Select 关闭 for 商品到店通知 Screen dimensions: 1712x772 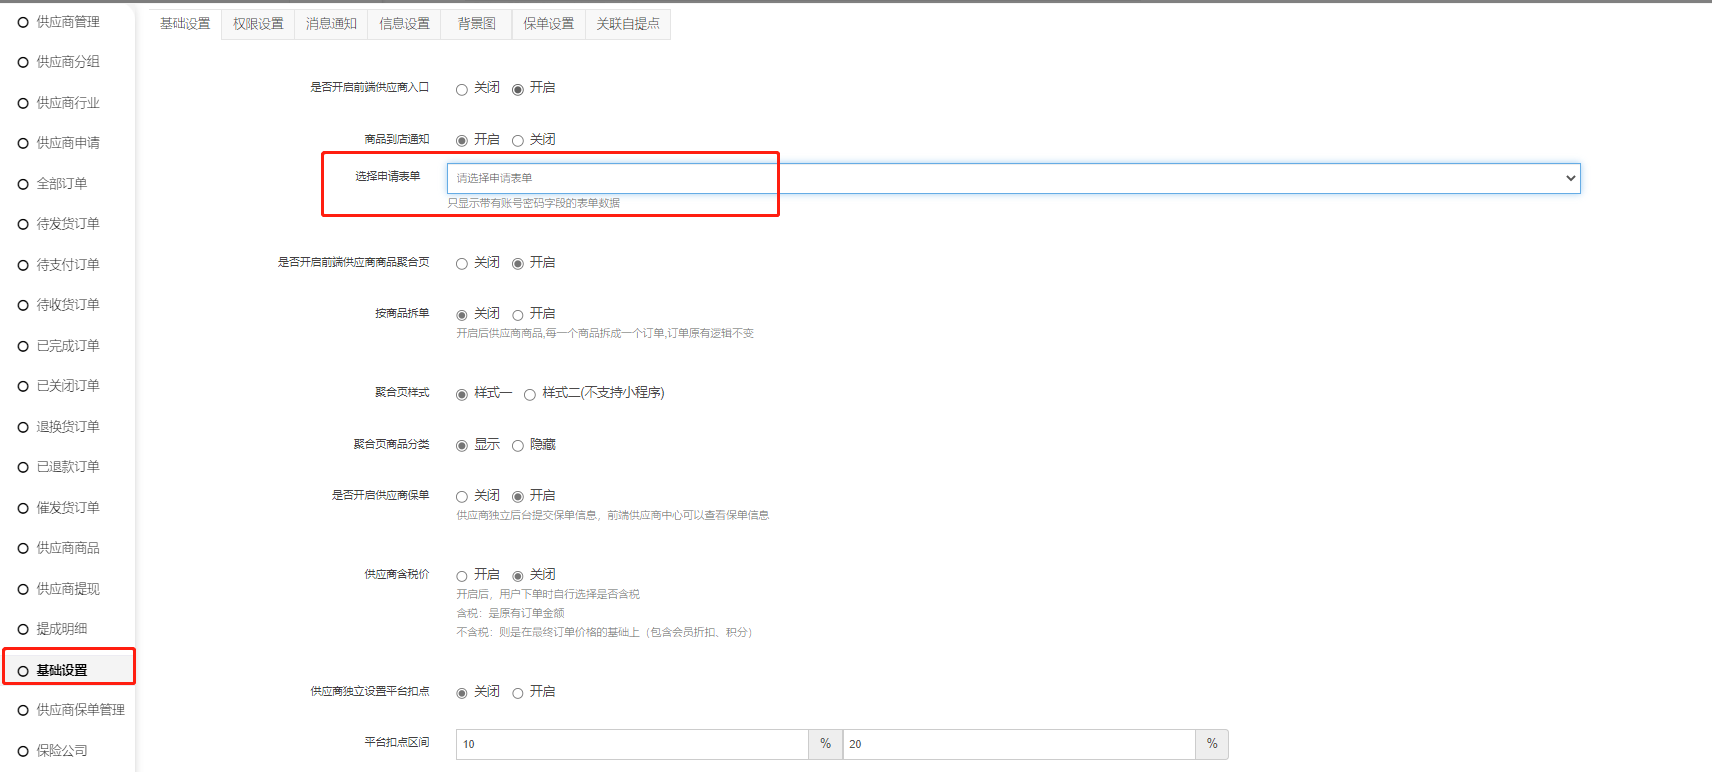coord(518,141)
